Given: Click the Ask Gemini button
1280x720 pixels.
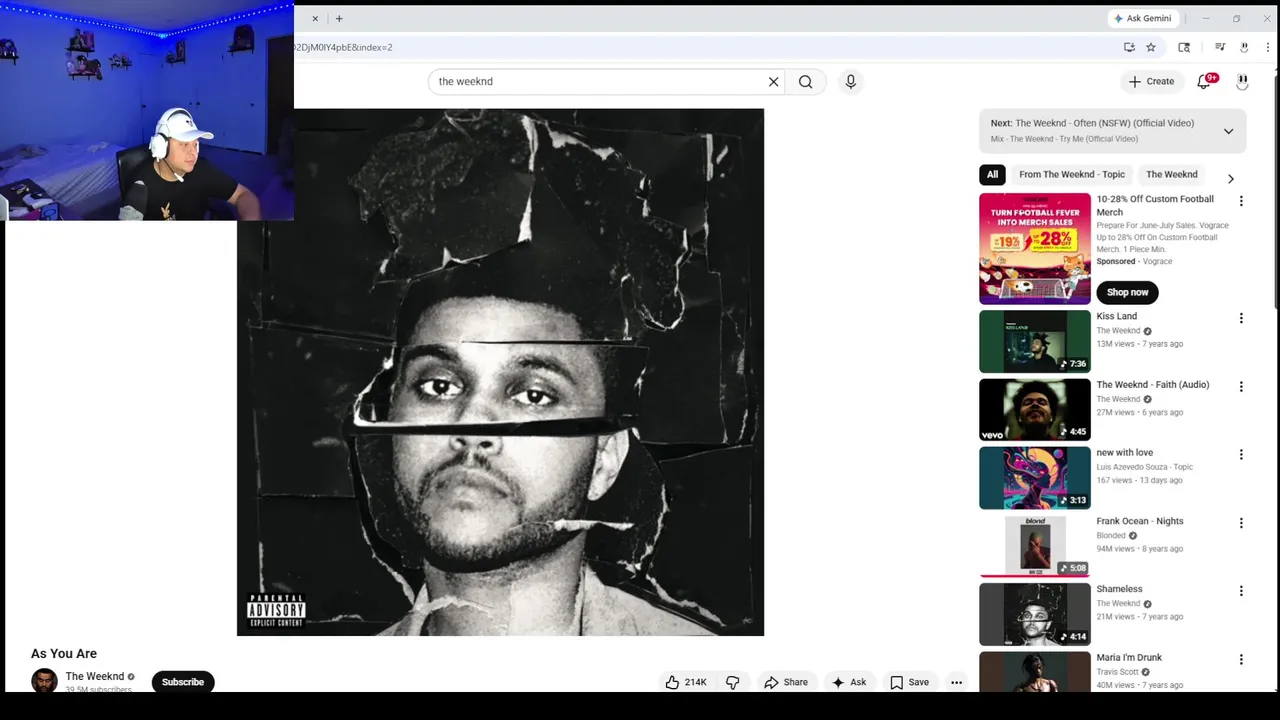Looking at the screenshot, I should click(1142, 18).
